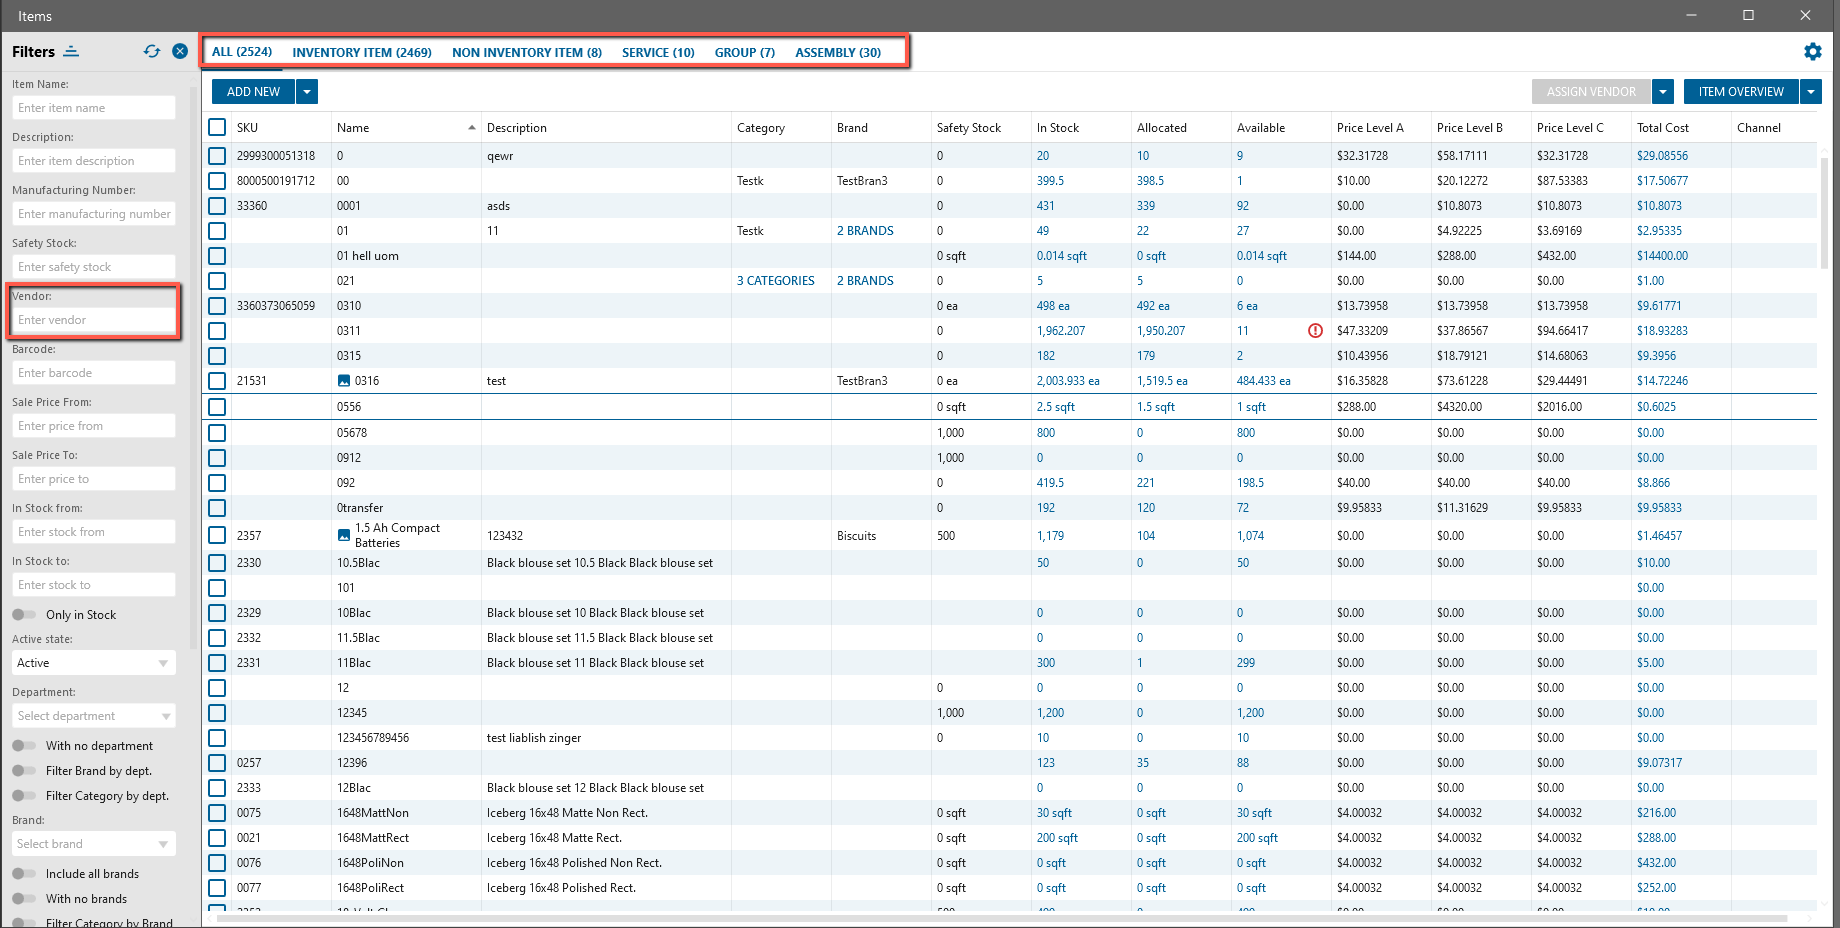Select description Iceberg 16x48 Matte Non Rect.
This screenshot has height=928, width=1840.
[x=567, y=813]
